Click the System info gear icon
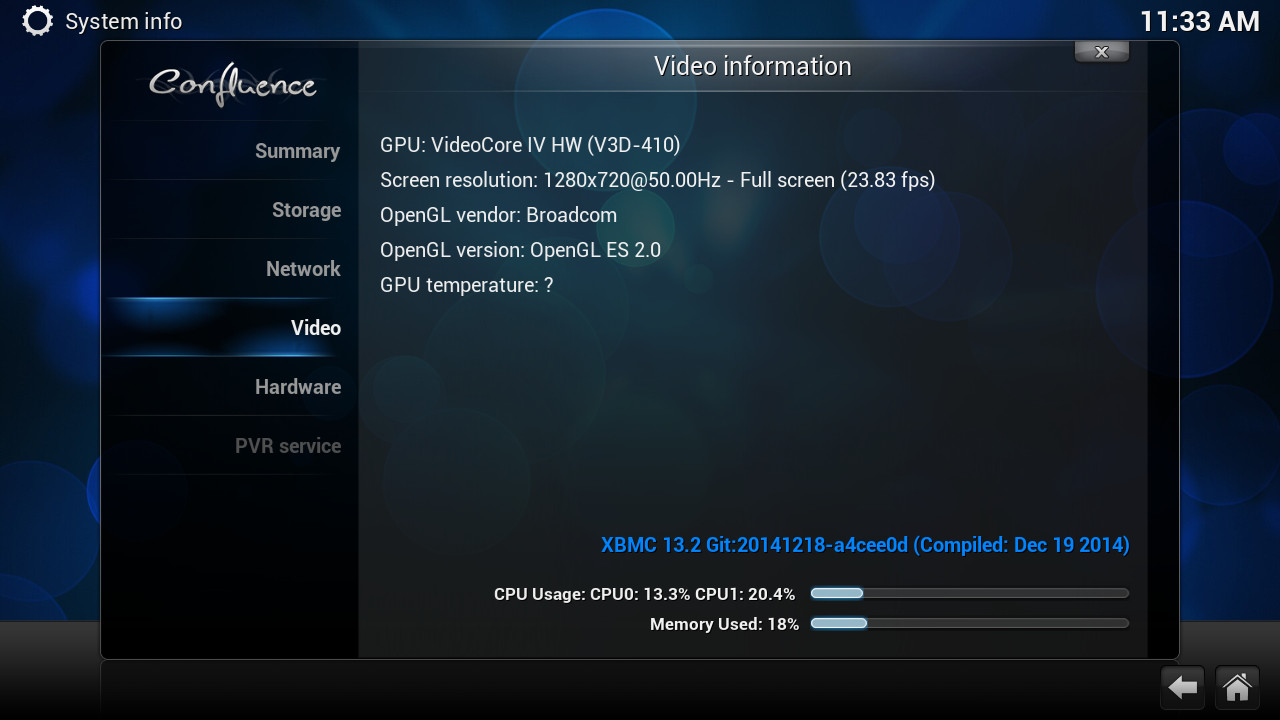 [x=37, y=21]
